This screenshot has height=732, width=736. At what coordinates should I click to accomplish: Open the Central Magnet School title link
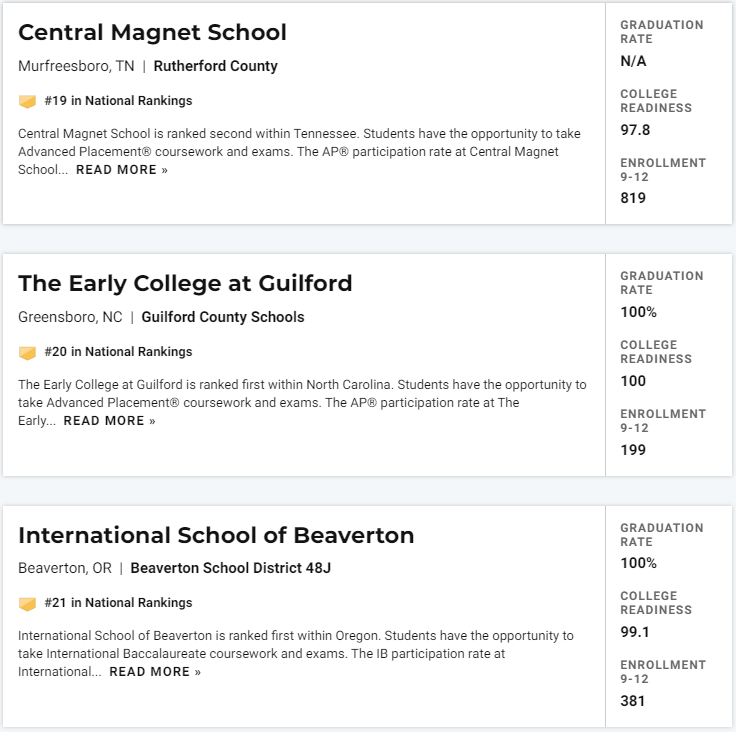152,32
